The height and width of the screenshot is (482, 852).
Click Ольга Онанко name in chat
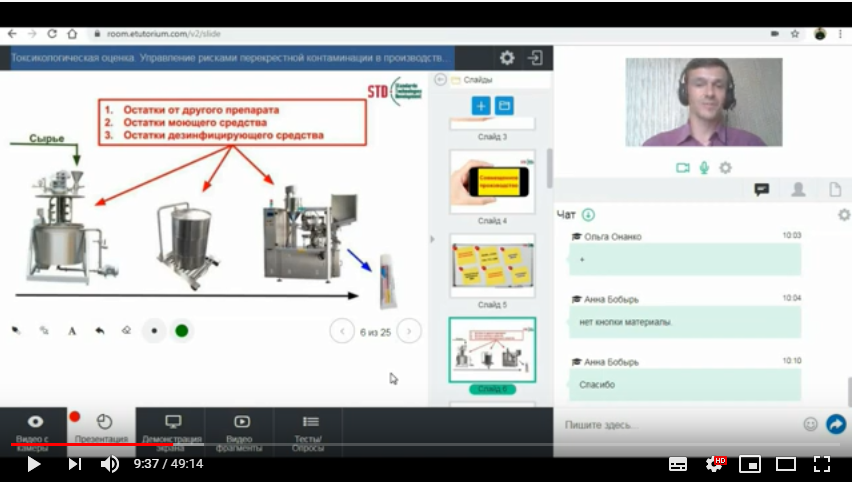pos(612,237)
